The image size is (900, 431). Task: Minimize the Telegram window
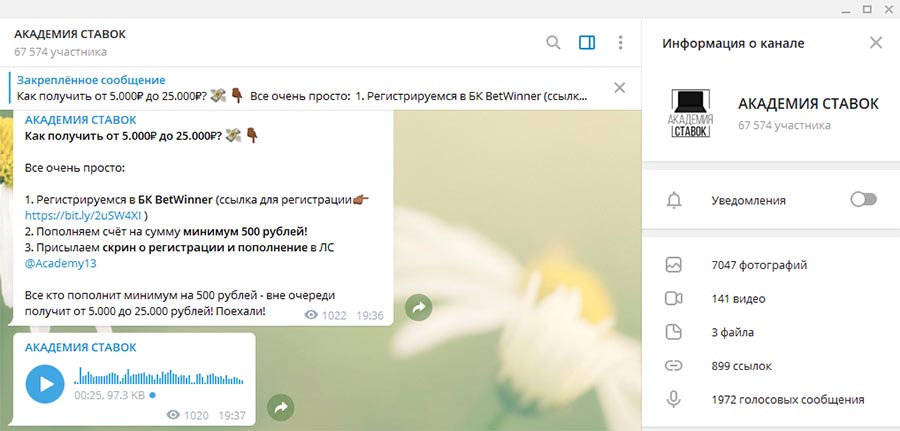coord(847,9)
